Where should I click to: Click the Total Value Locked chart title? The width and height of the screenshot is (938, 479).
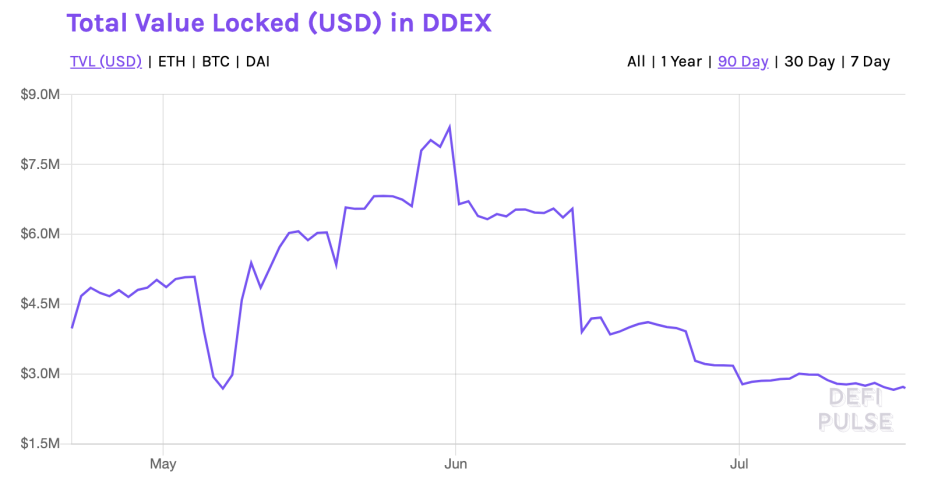(x=279, y=22)
